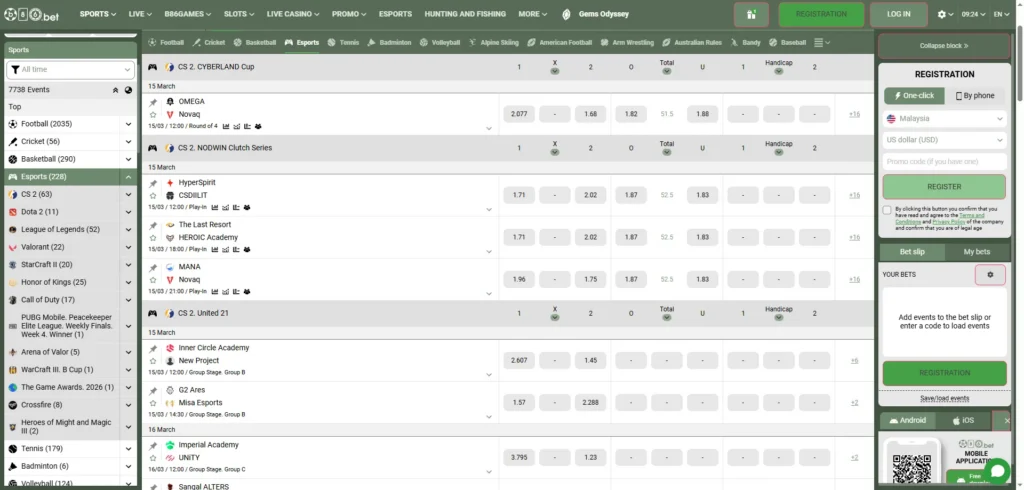Favorite the Imperial Academy match star

(153, 458)
